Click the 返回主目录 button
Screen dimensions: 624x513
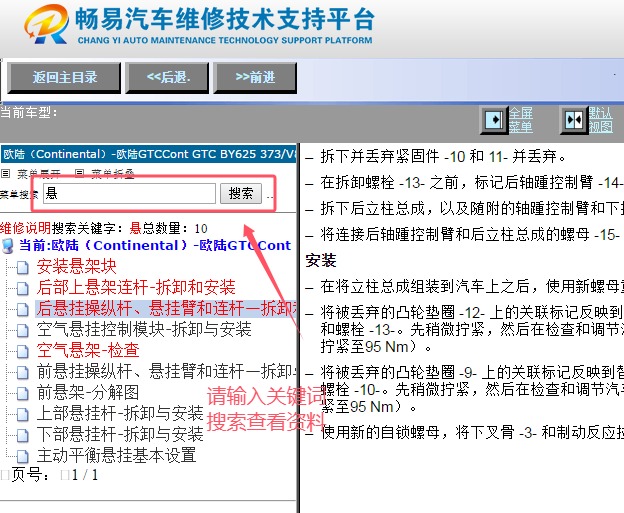coord(64,78)
